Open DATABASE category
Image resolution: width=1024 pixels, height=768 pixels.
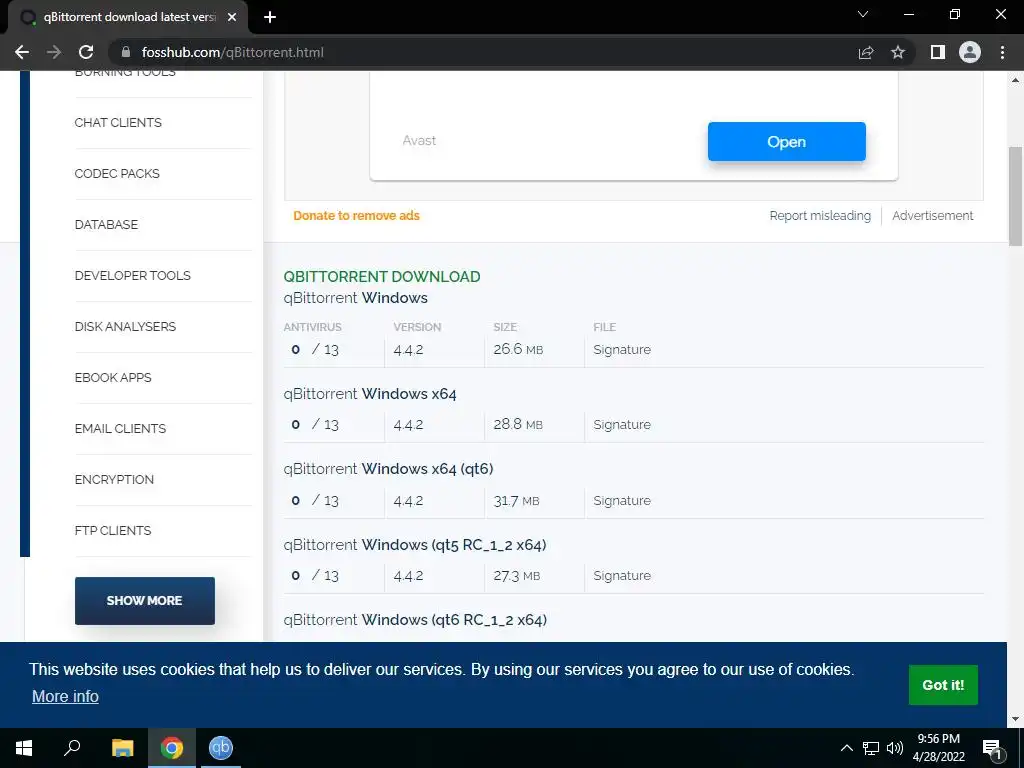106,225
